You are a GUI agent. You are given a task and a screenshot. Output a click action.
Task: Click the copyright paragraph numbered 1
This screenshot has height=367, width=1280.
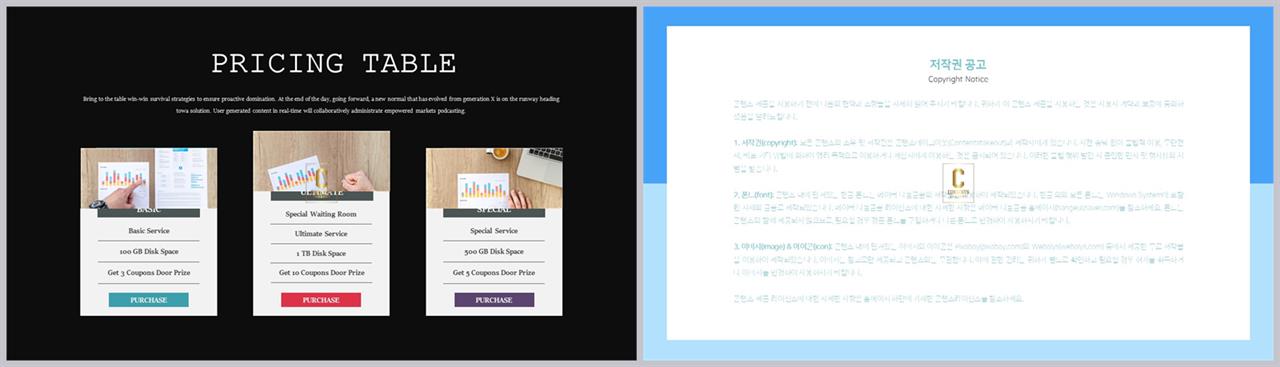958,156
